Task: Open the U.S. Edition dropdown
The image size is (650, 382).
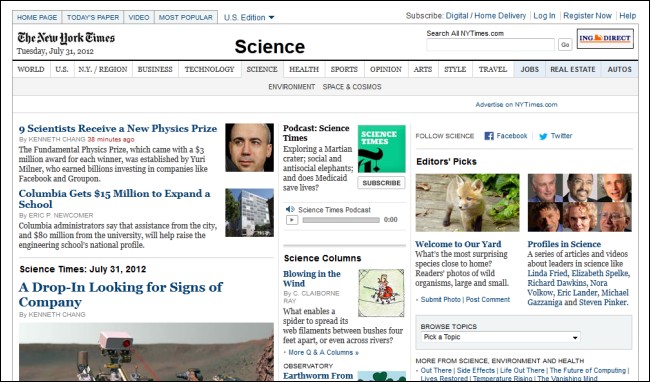Action: [x=249, y=17]
